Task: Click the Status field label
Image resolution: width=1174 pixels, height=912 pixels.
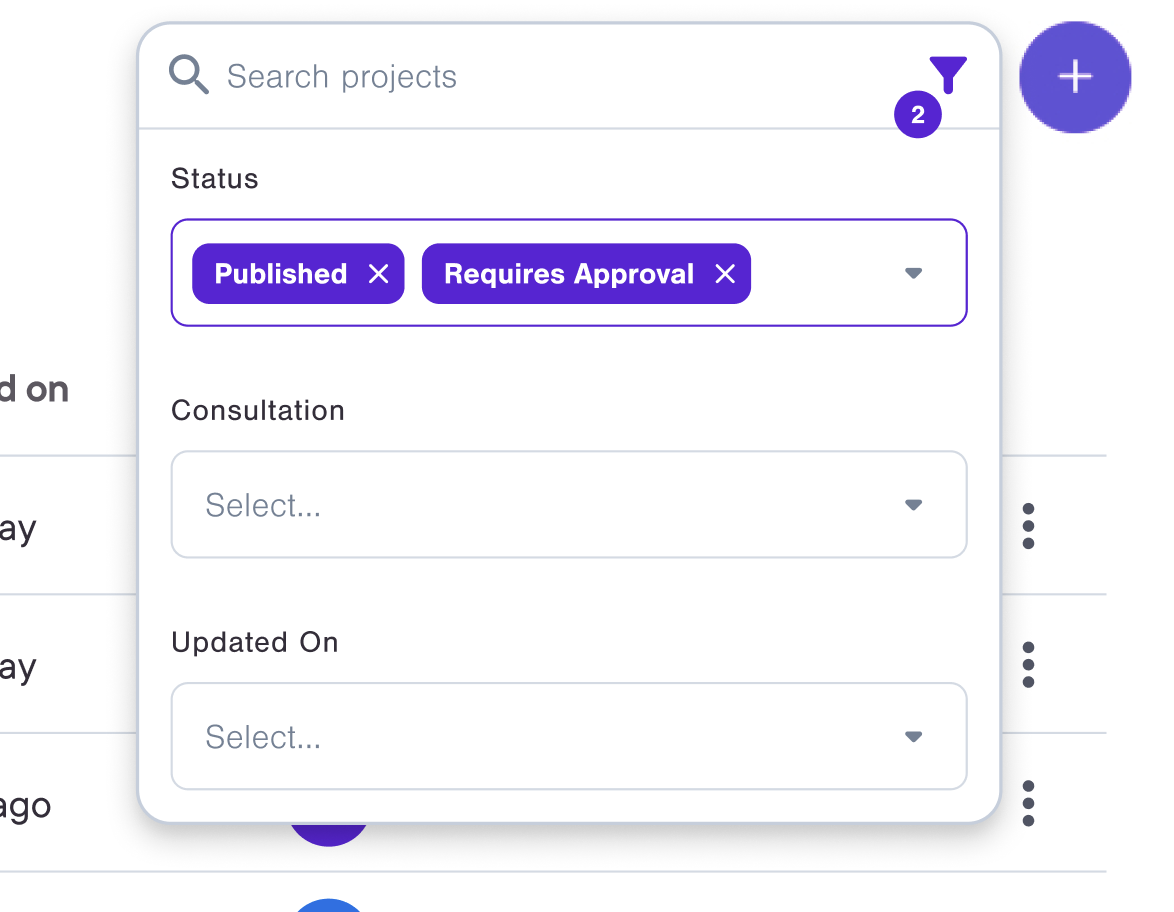Action: [x=215, y=179]
